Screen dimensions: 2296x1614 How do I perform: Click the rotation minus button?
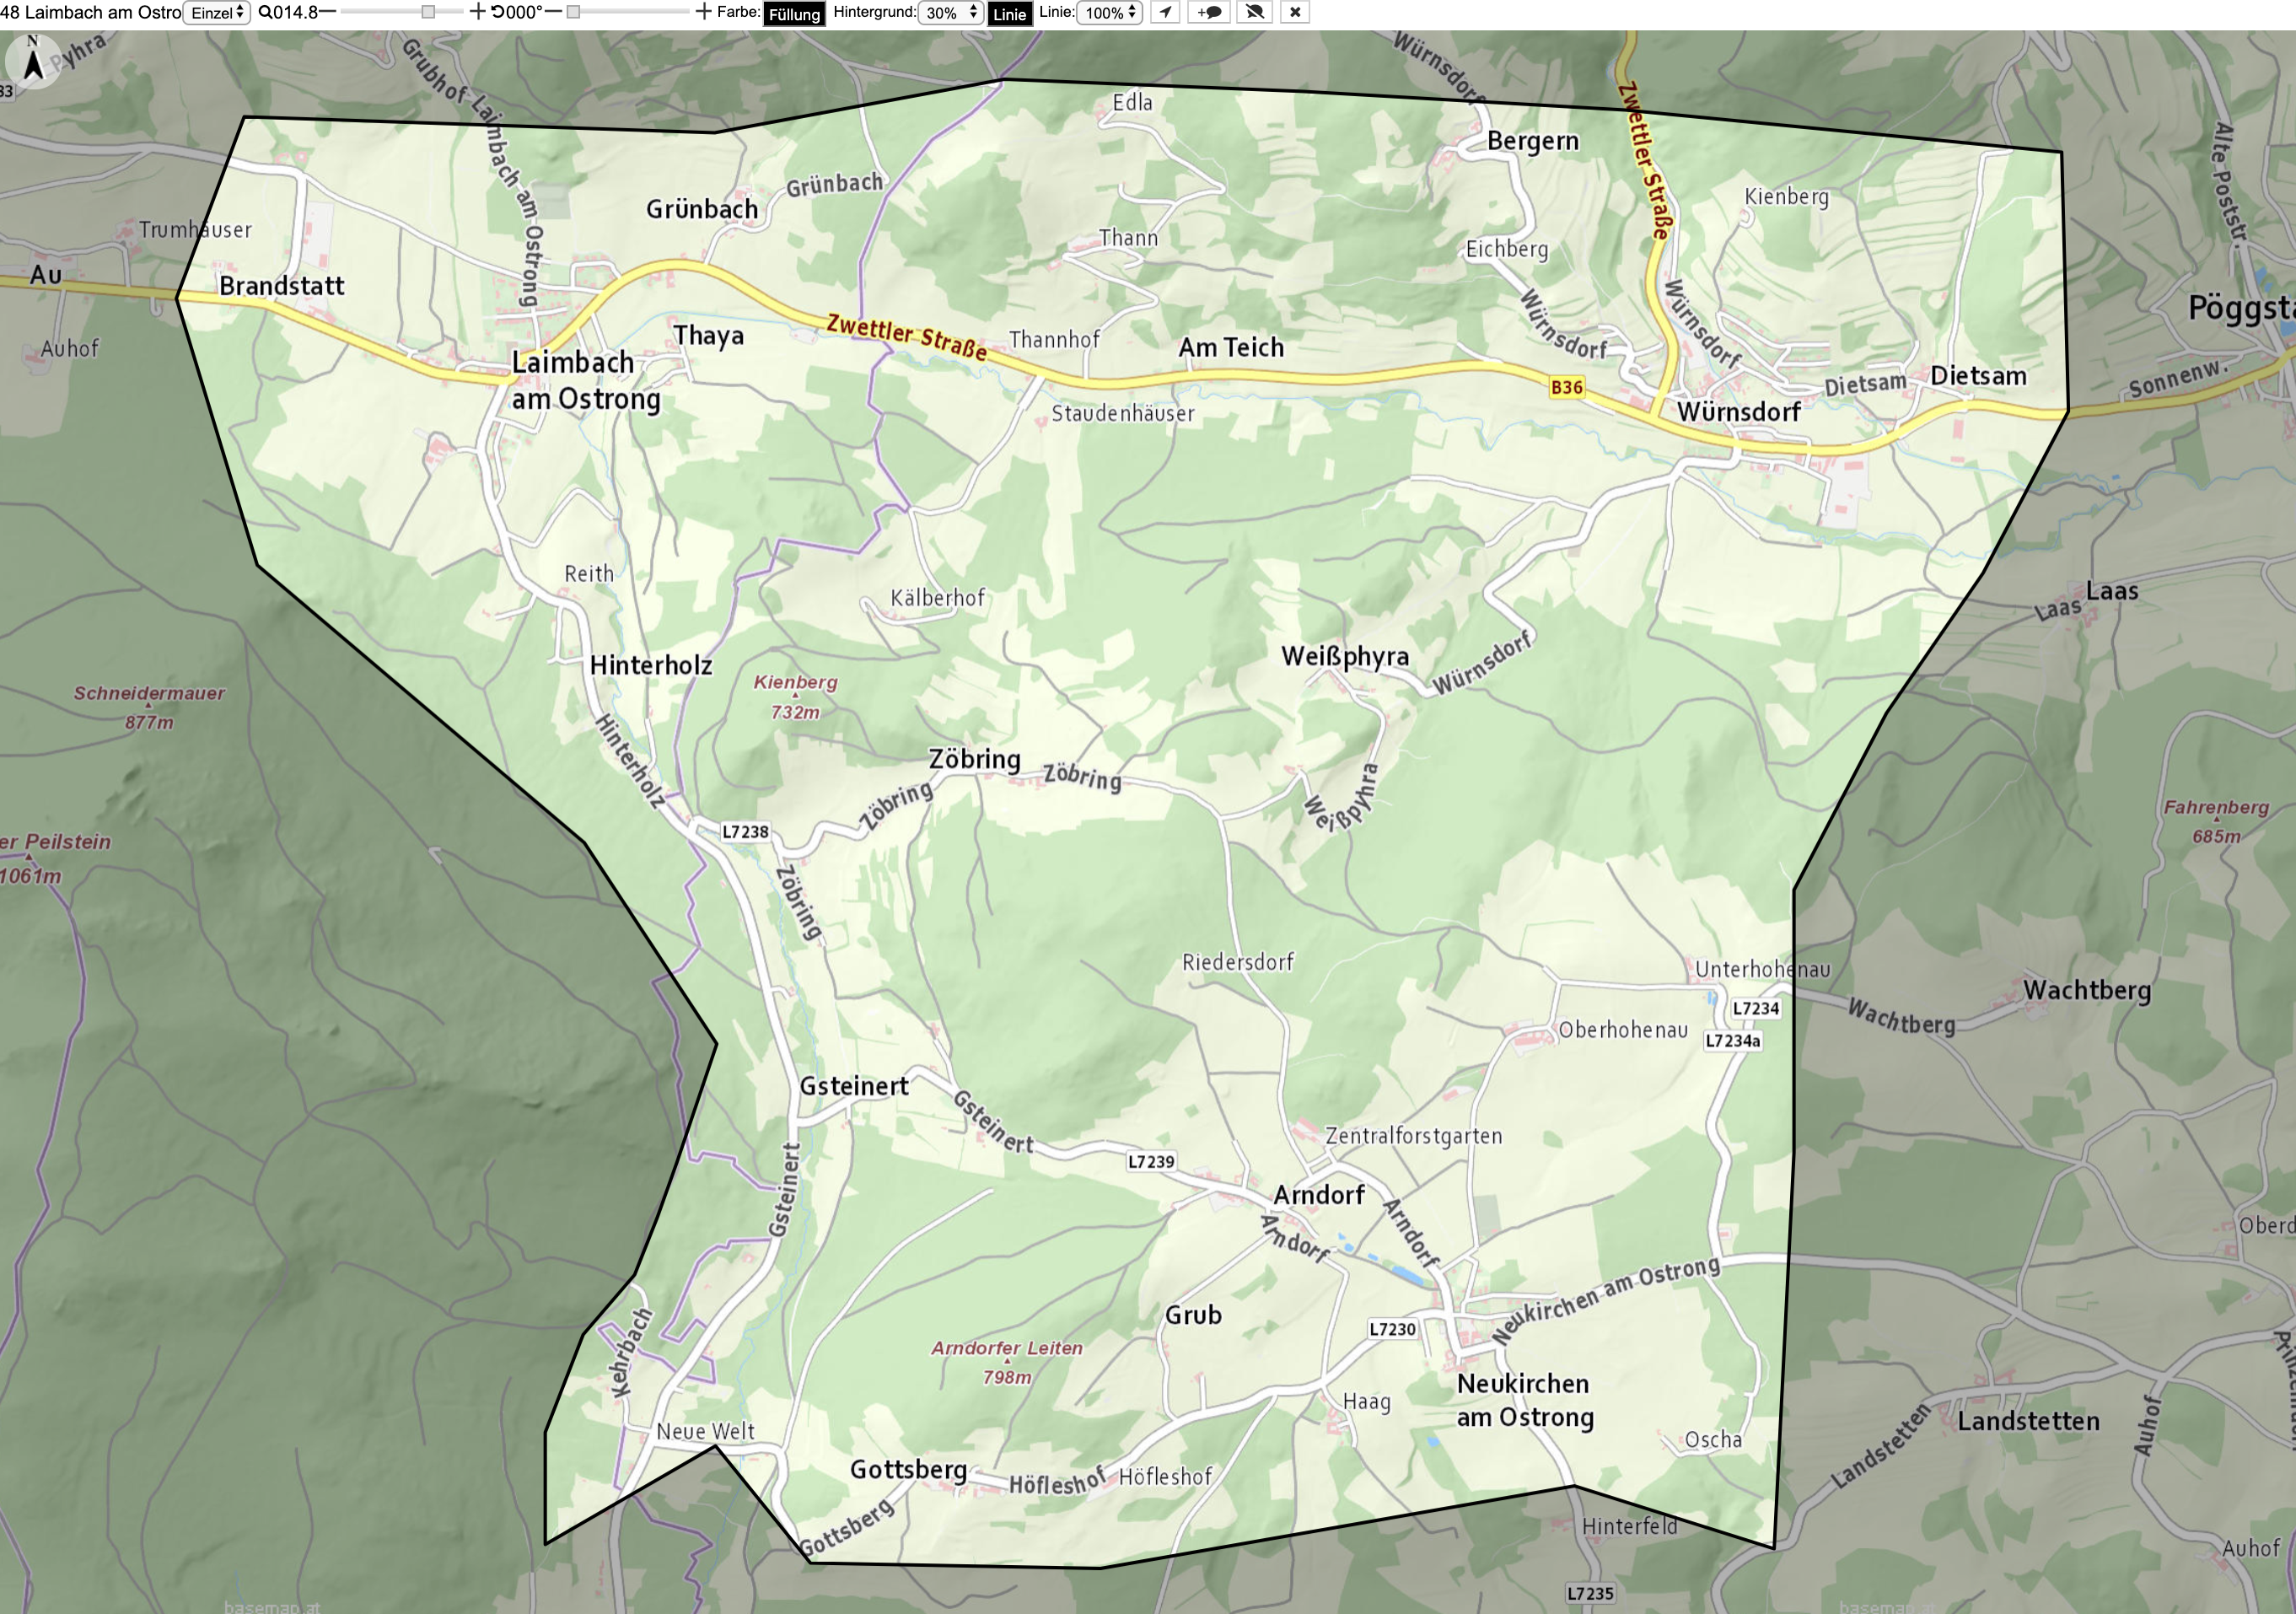[x=553, y=12]
